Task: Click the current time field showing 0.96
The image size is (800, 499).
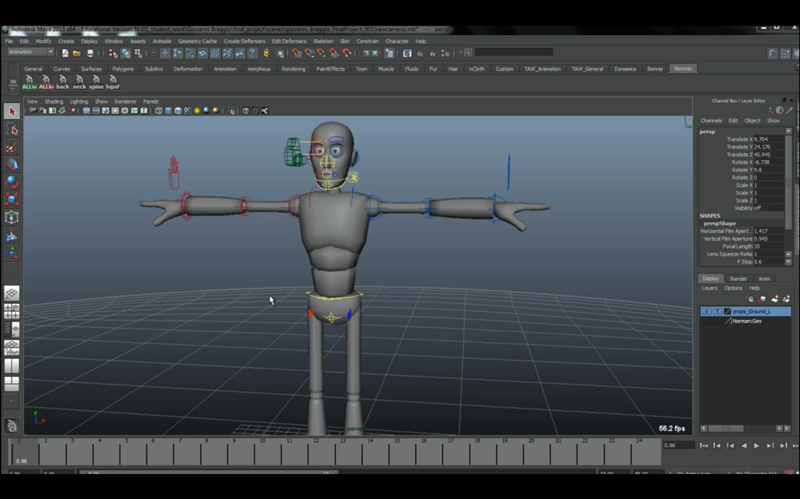Action: tap(679, 445)
